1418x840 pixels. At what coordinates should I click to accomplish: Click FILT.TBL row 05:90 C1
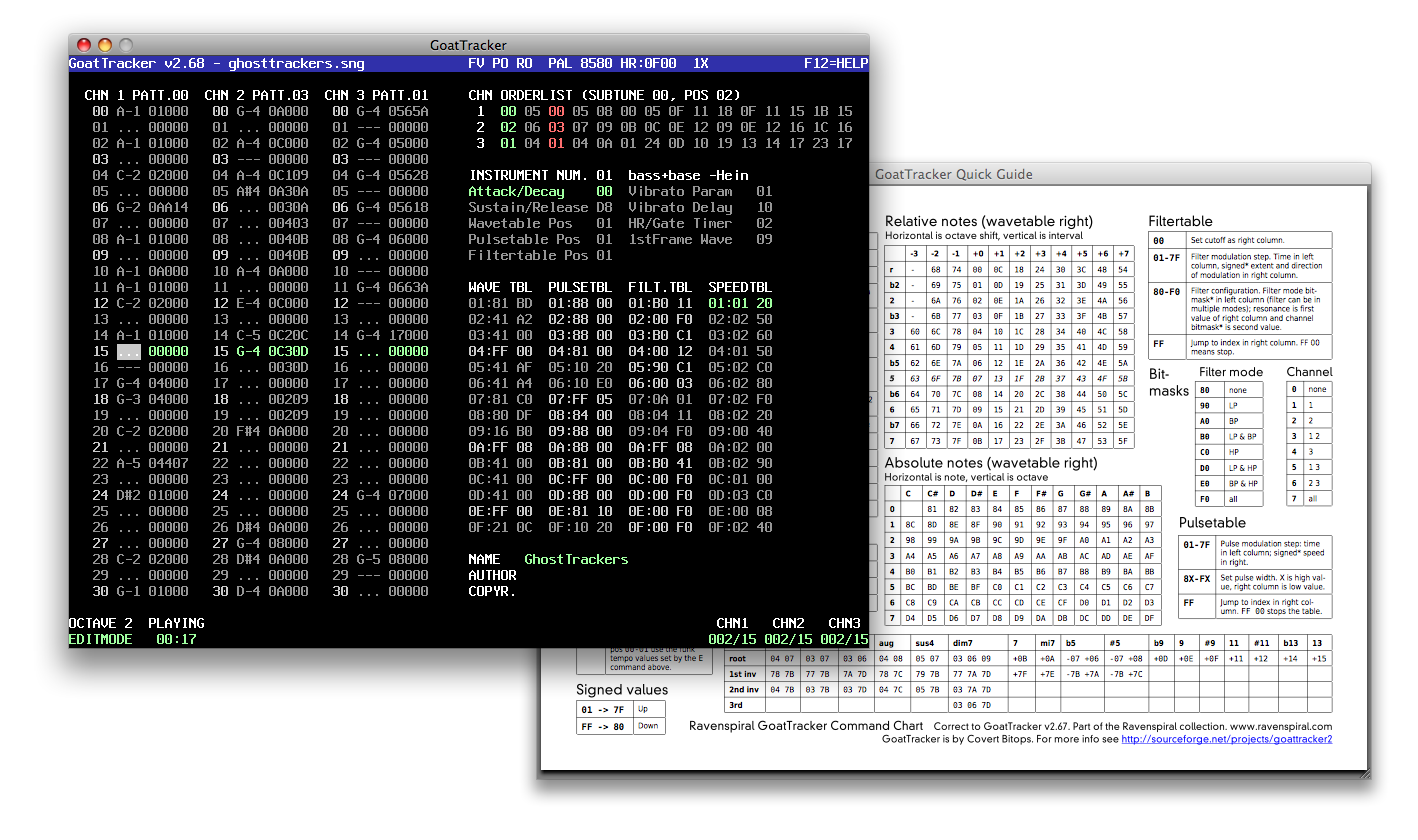[660, 367]
